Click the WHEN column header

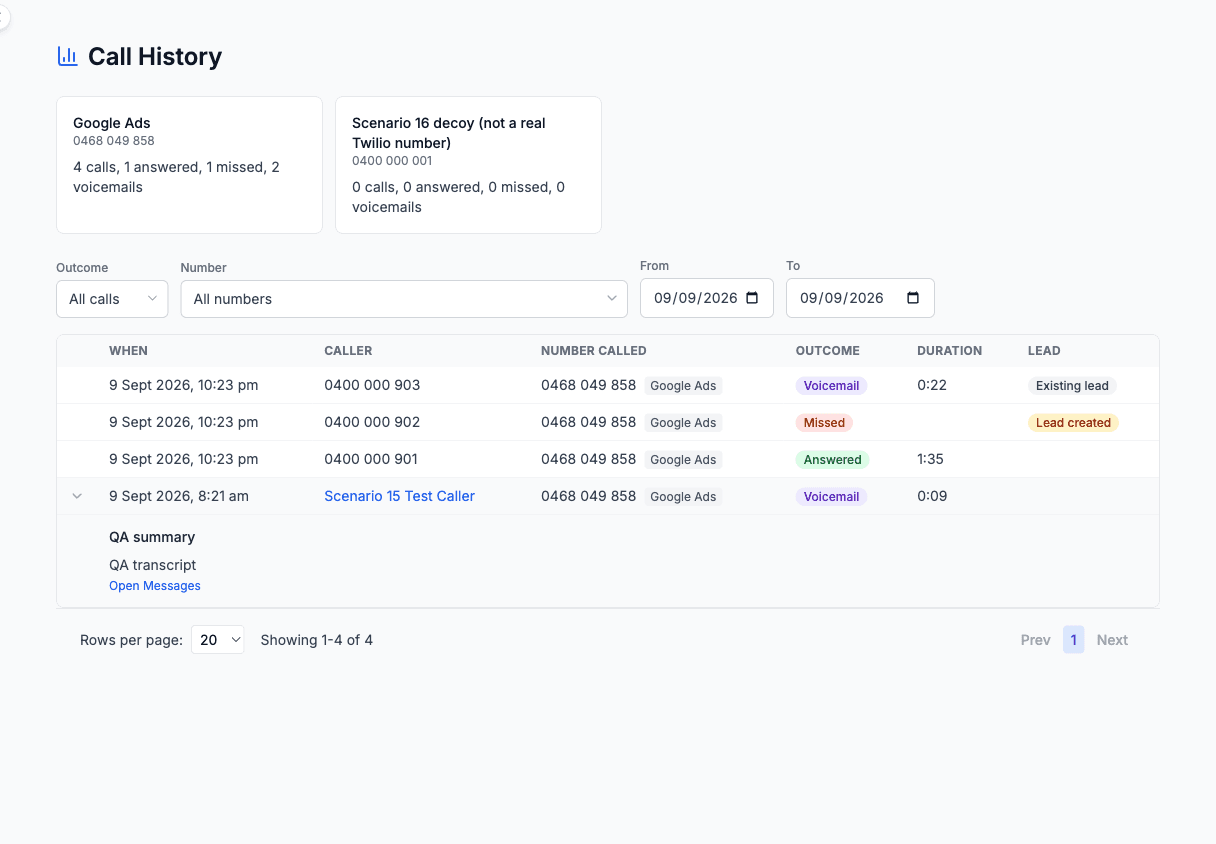[x=128, y=351]
